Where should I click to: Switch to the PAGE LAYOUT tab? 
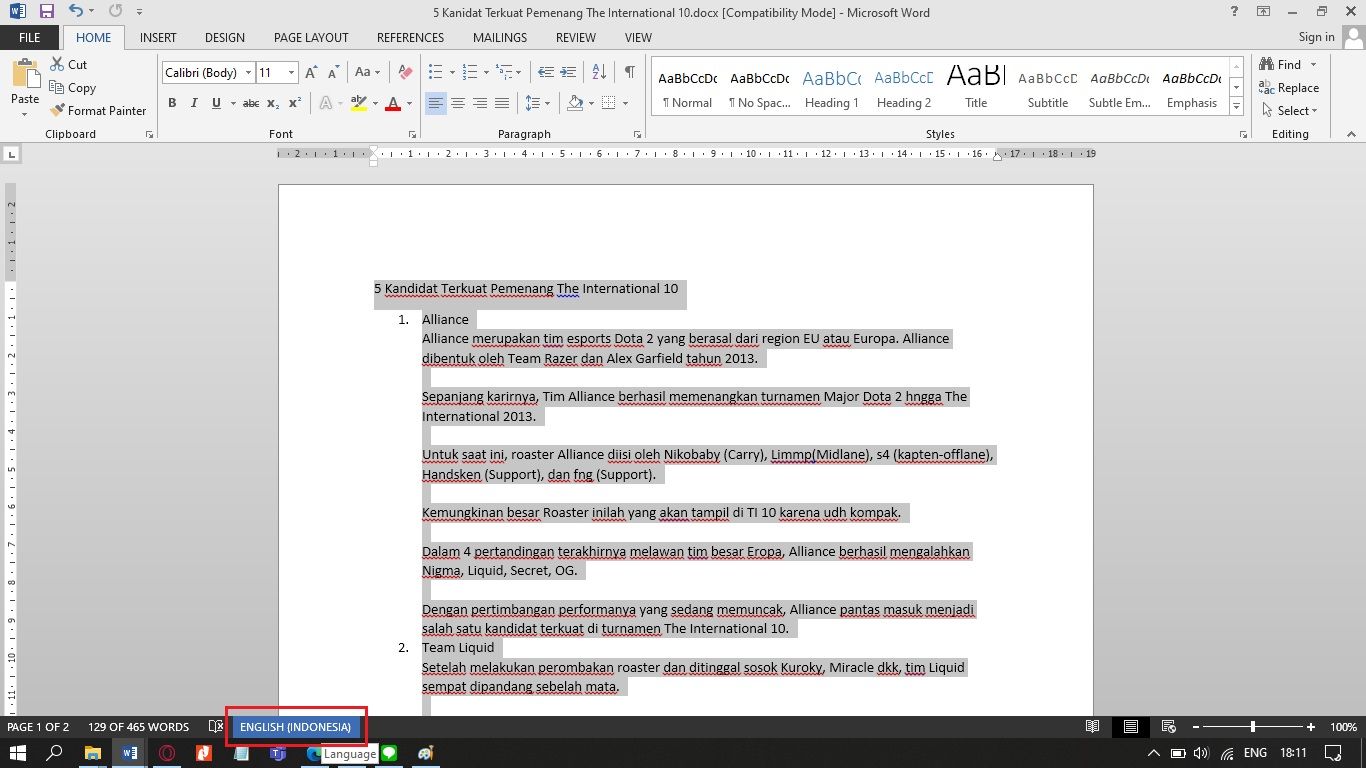click(x=311, y=38)
